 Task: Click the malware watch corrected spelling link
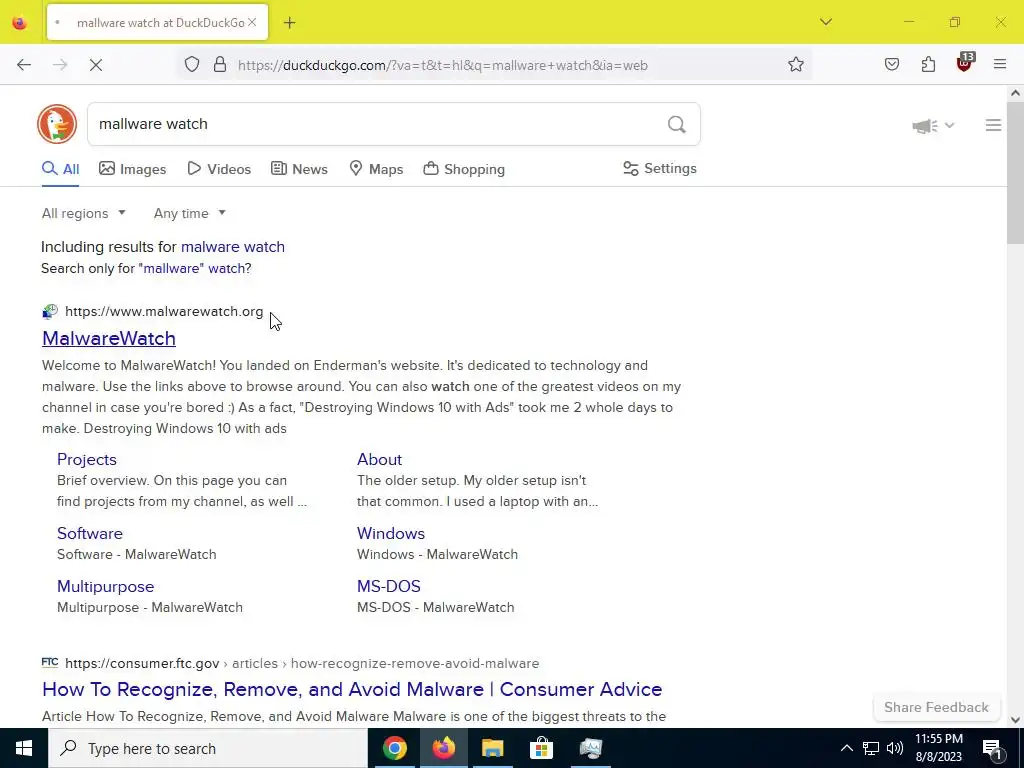[232, 247]
